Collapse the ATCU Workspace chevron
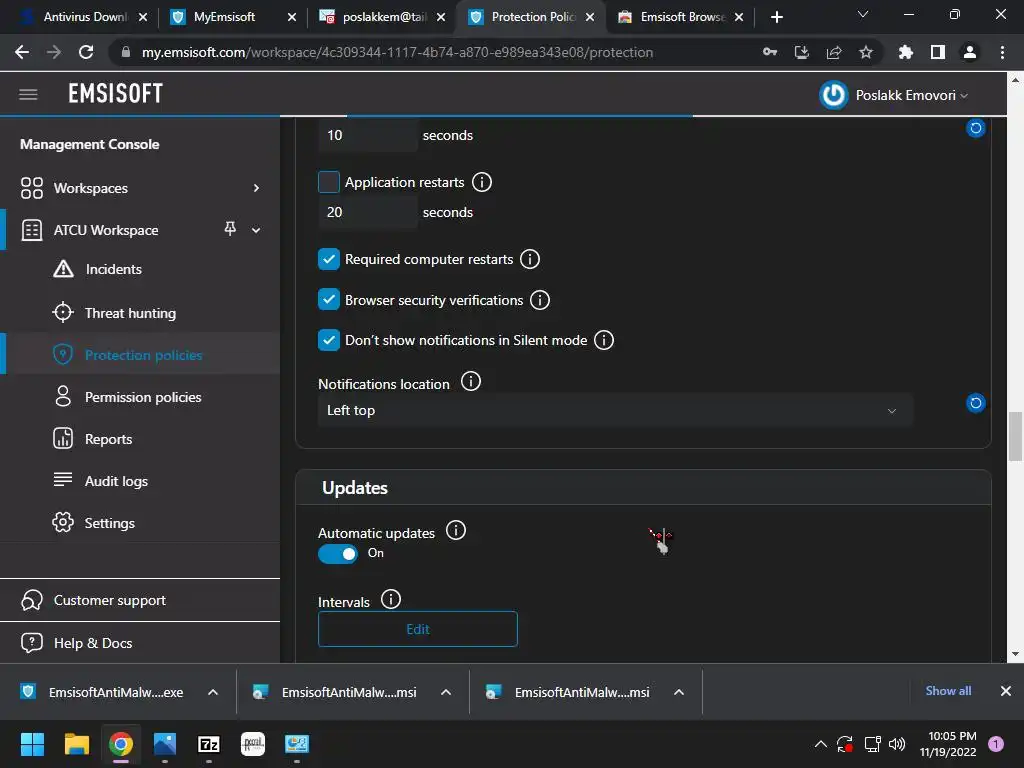 pyautogui.click(x=256, y=230)
